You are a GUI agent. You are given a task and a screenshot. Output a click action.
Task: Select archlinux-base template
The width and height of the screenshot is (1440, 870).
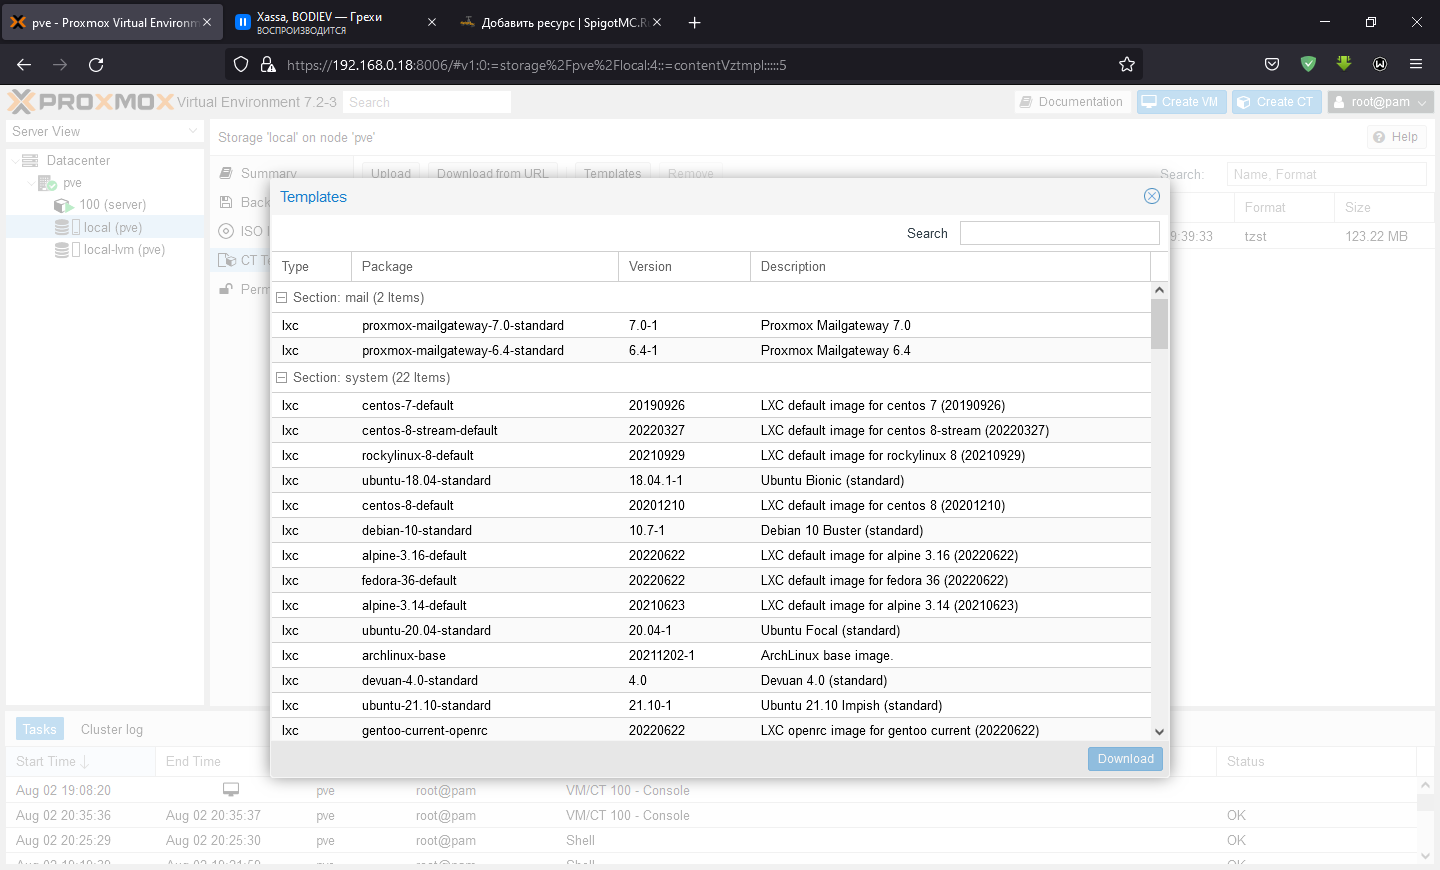pos(711,655)
